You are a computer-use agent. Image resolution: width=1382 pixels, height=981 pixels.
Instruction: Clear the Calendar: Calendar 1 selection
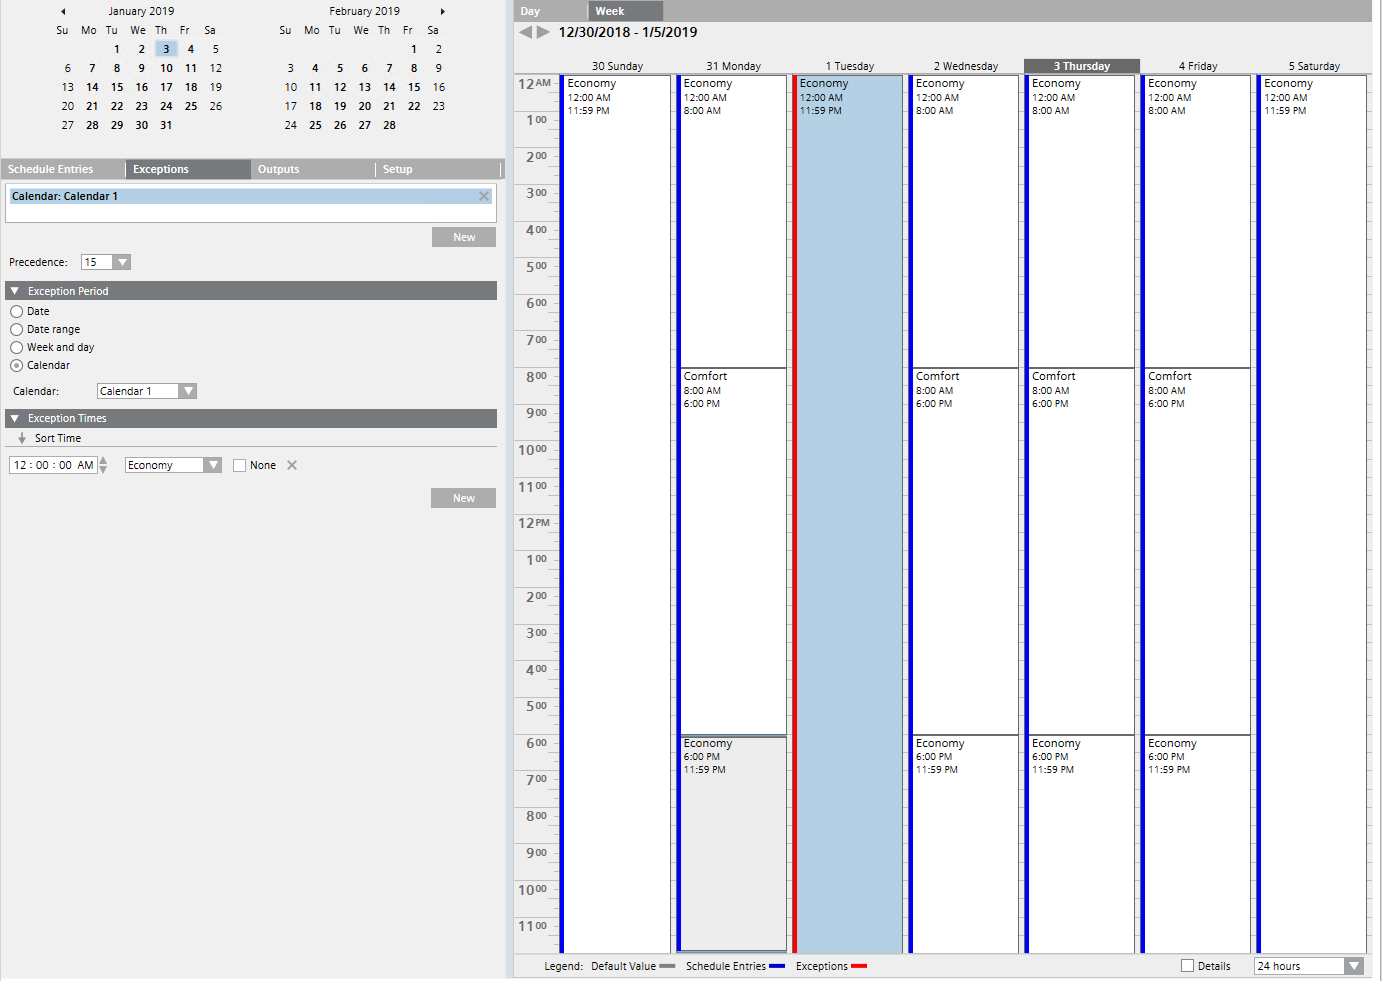click(x=484, y=196)
